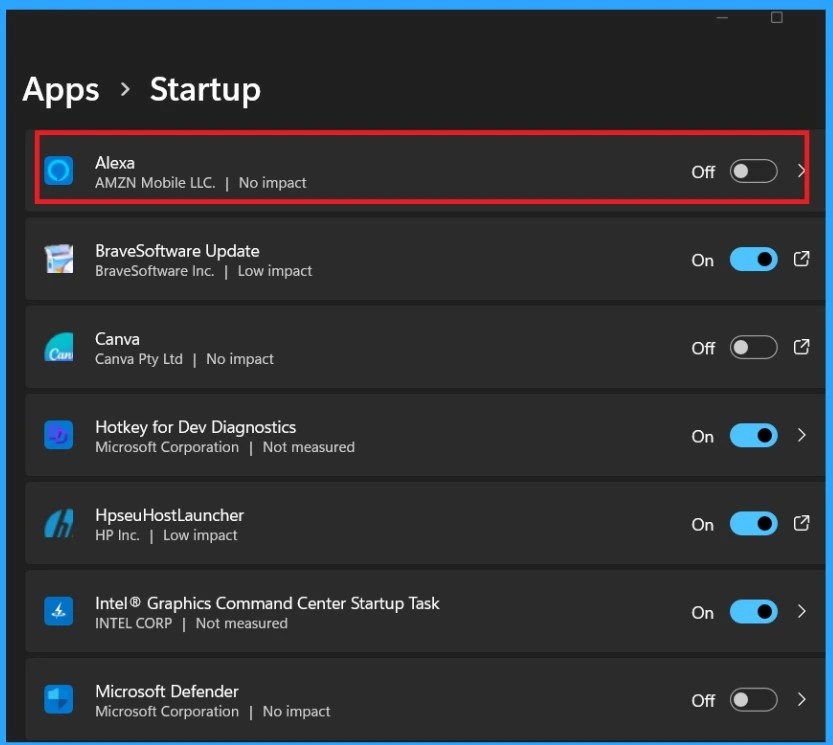
Task: Navigate back to Apps via breadcrumb
Action: [x=60, y=89]
